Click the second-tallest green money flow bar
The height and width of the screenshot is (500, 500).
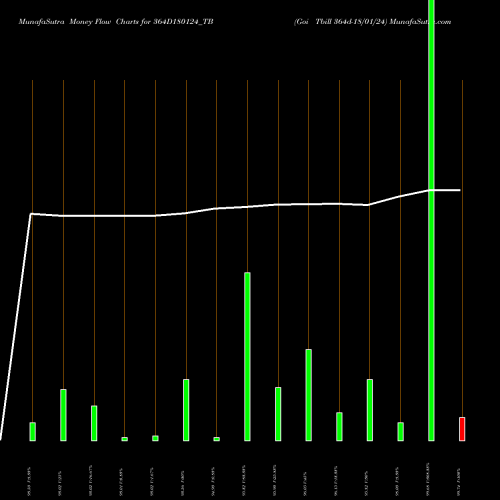(247, 357)
